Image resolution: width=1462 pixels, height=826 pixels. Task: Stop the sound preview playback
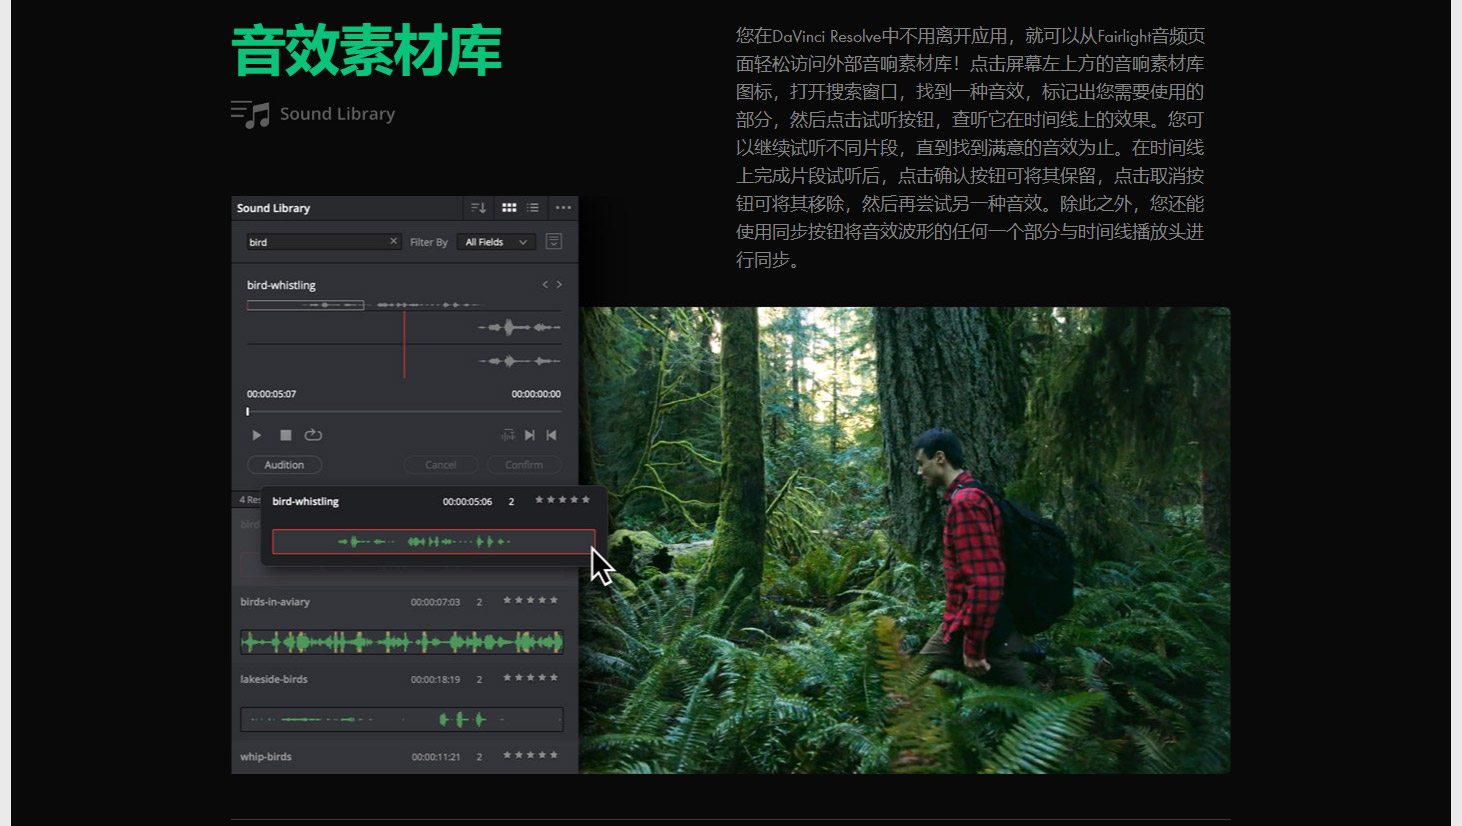pyautogui.click(x=285, y=435)
